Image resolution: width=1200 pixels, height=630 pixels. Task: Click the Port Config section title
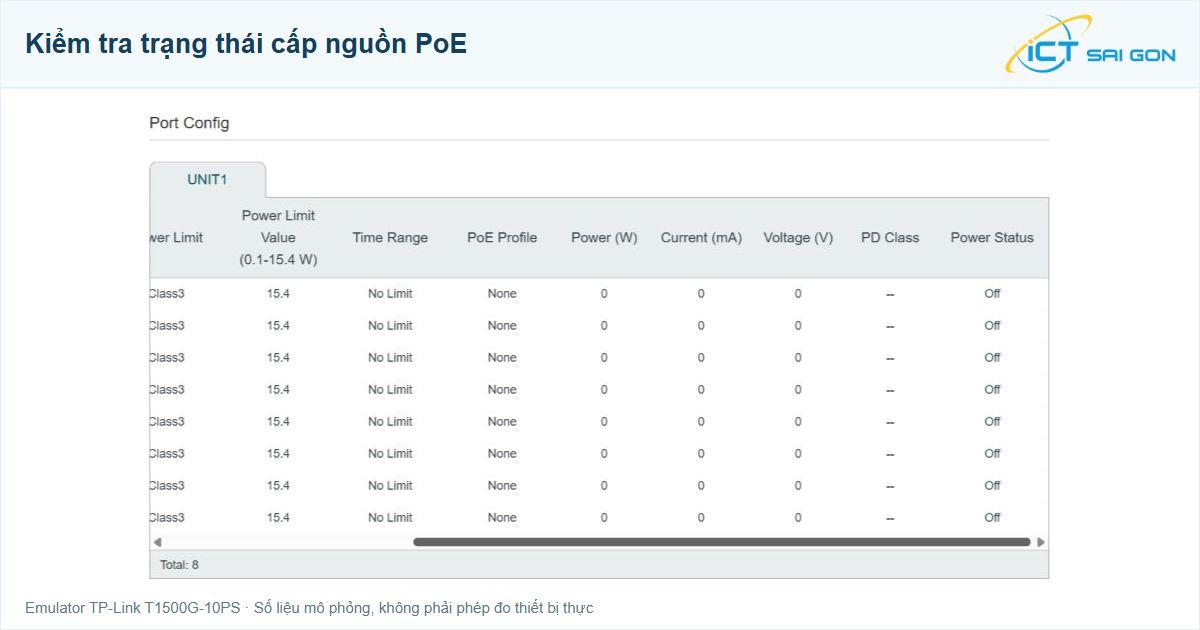click(x=189, y=123)
